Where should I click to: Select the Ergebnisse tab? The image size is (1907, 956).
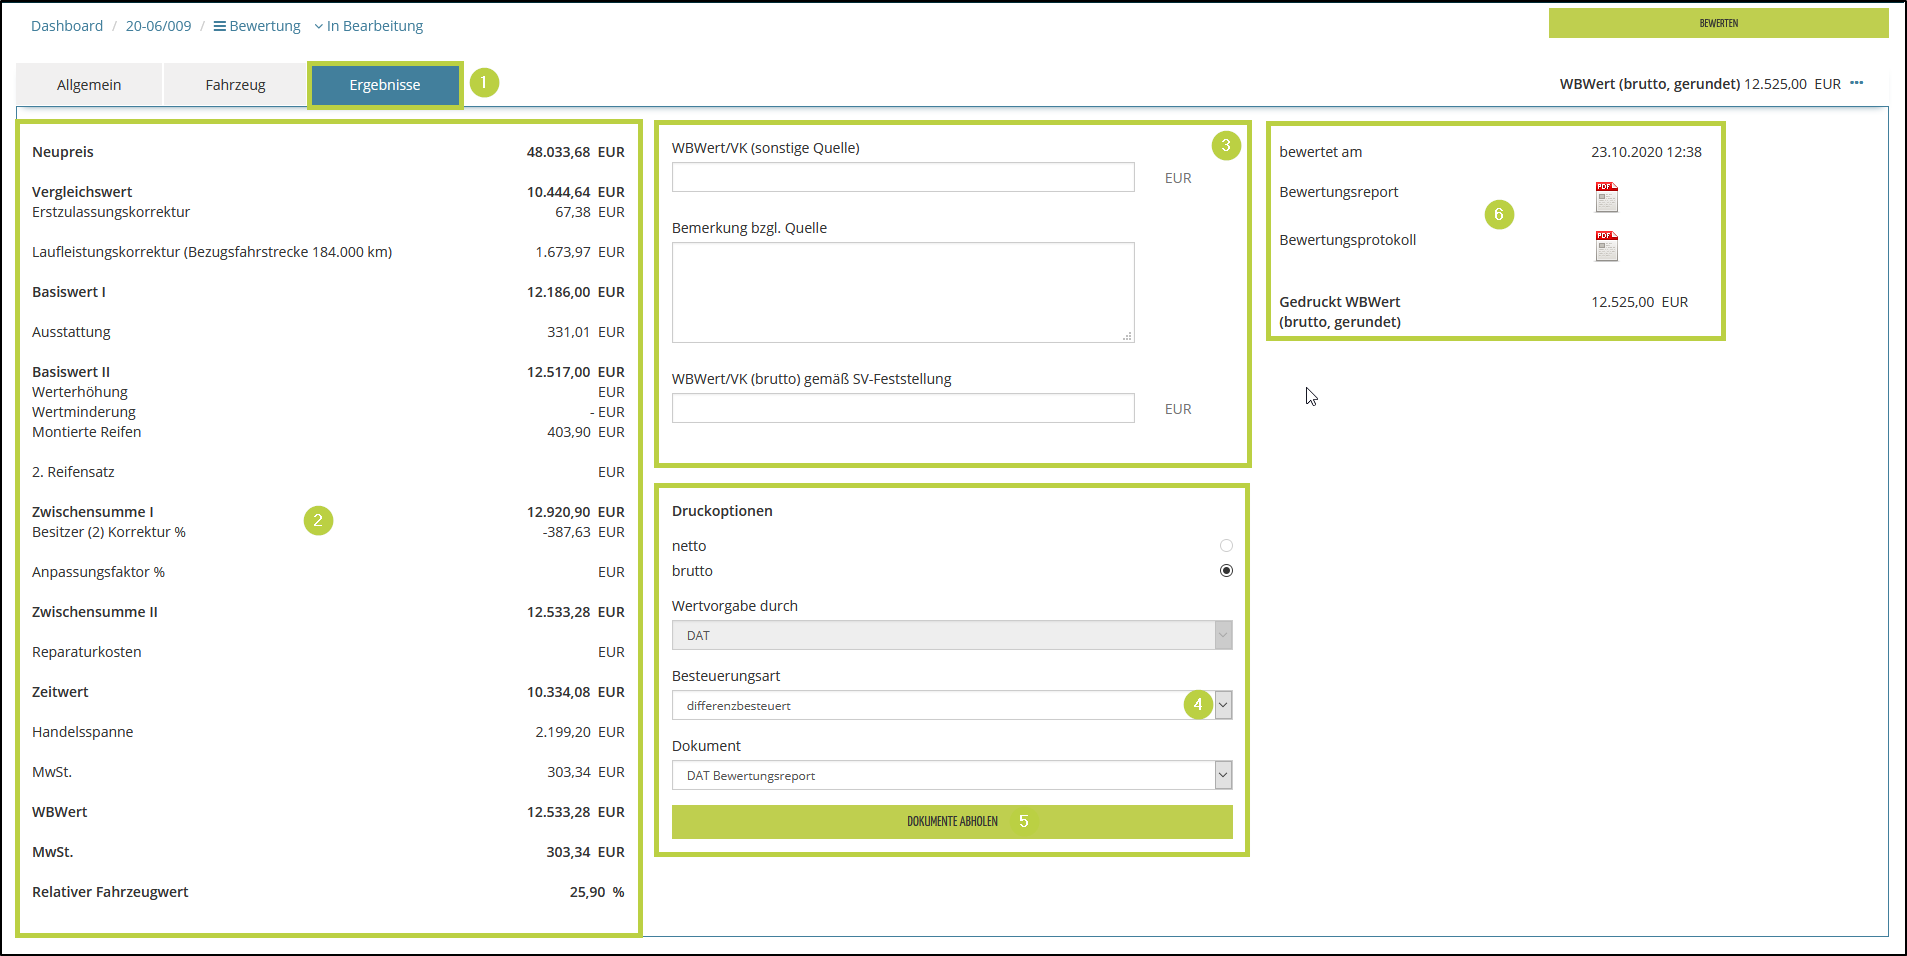[x=385, y=85]
